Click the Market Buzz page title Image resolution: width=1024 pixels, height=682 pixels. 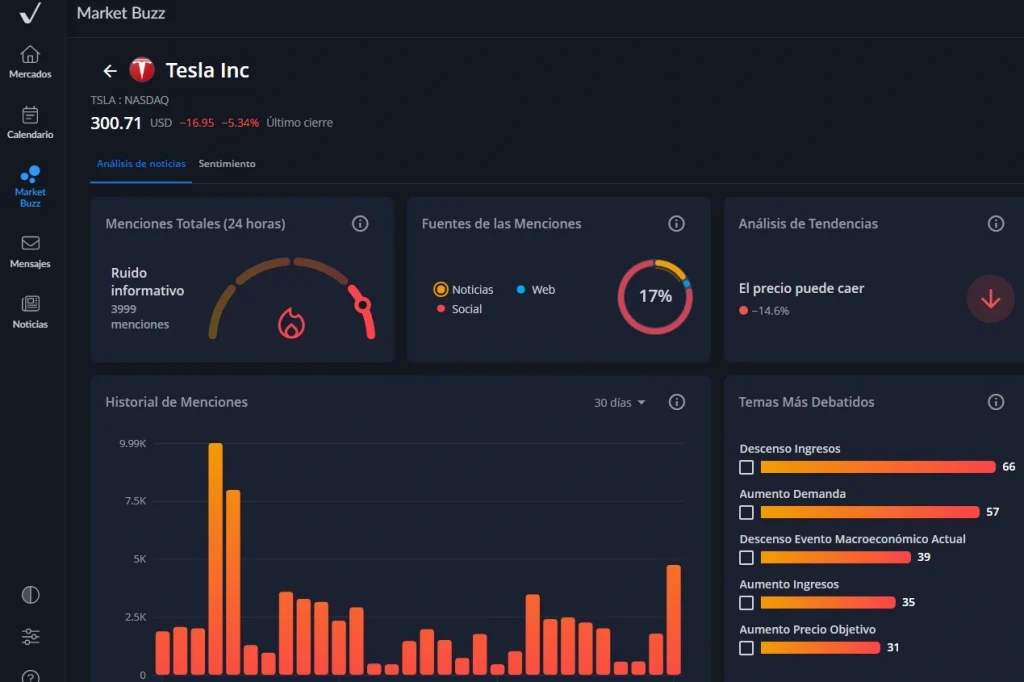click(x=121, y=13)
